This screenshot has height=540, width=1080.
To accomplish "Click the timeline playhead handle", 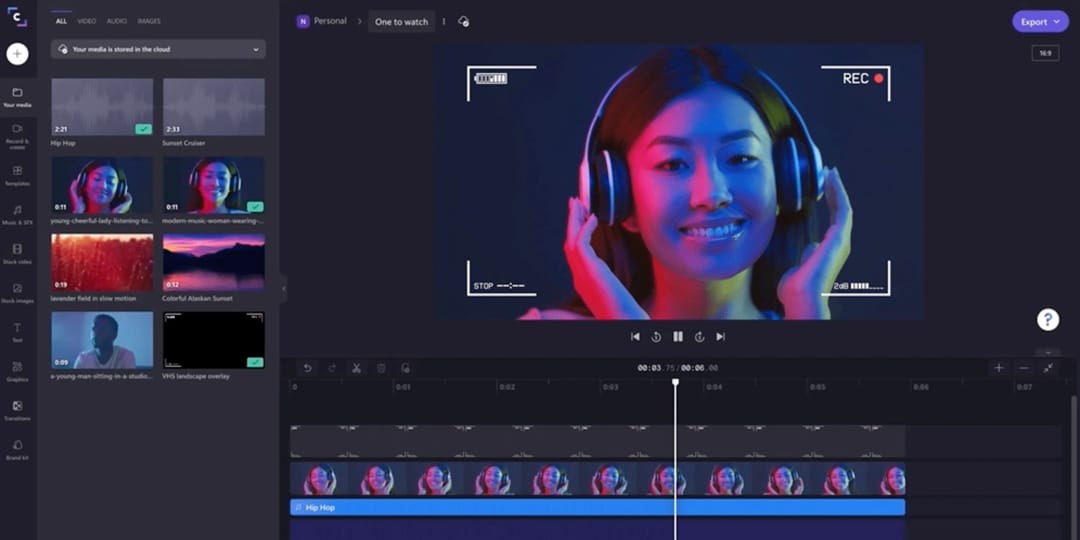I will 675,382.
